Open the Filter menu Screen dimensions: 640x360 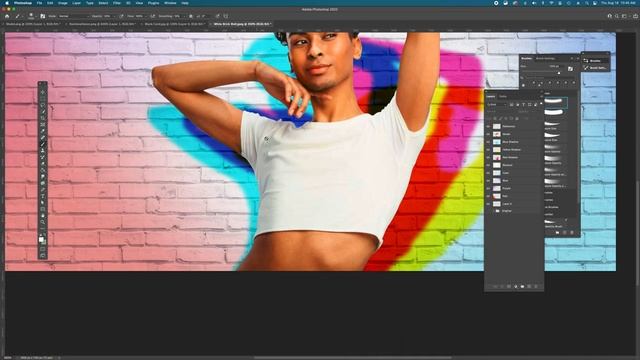(x=117, y=3)
